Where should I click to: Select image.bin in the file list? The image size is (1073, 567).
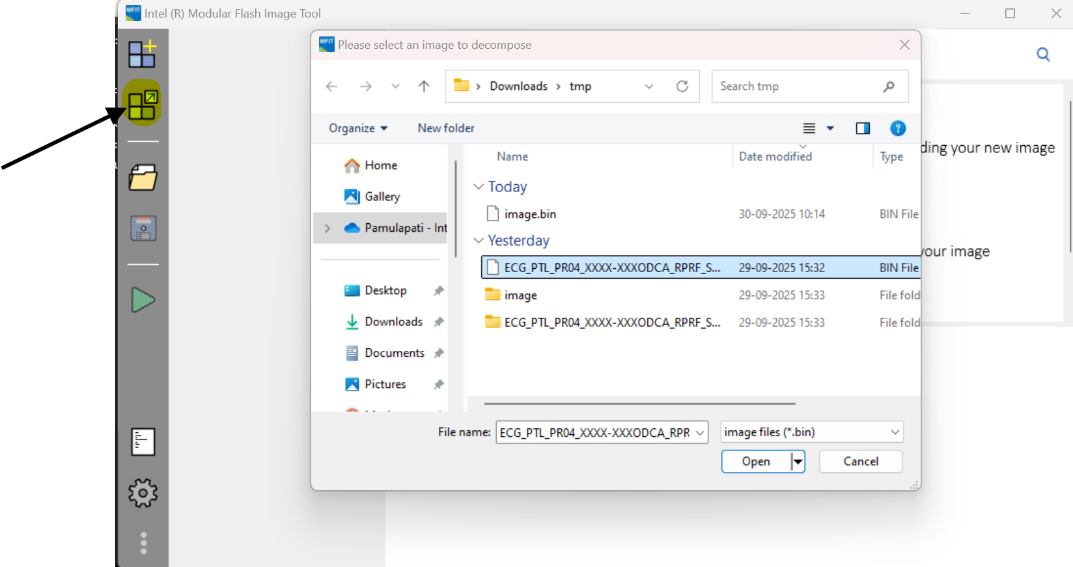[530, 214]
